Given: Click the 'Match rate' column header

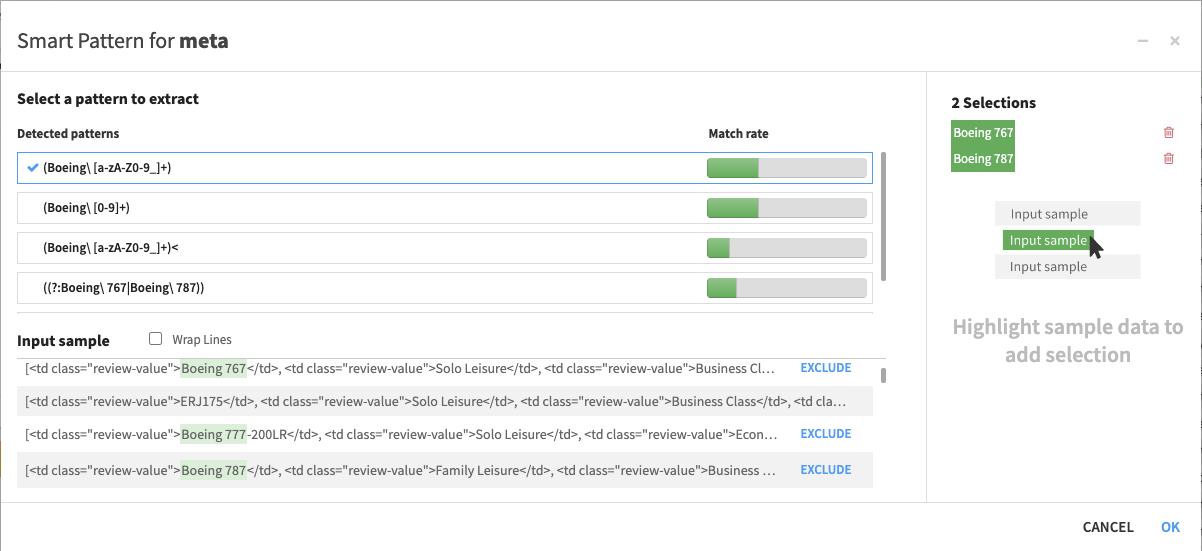Looking at the screenshot, I should coord(739,134).
